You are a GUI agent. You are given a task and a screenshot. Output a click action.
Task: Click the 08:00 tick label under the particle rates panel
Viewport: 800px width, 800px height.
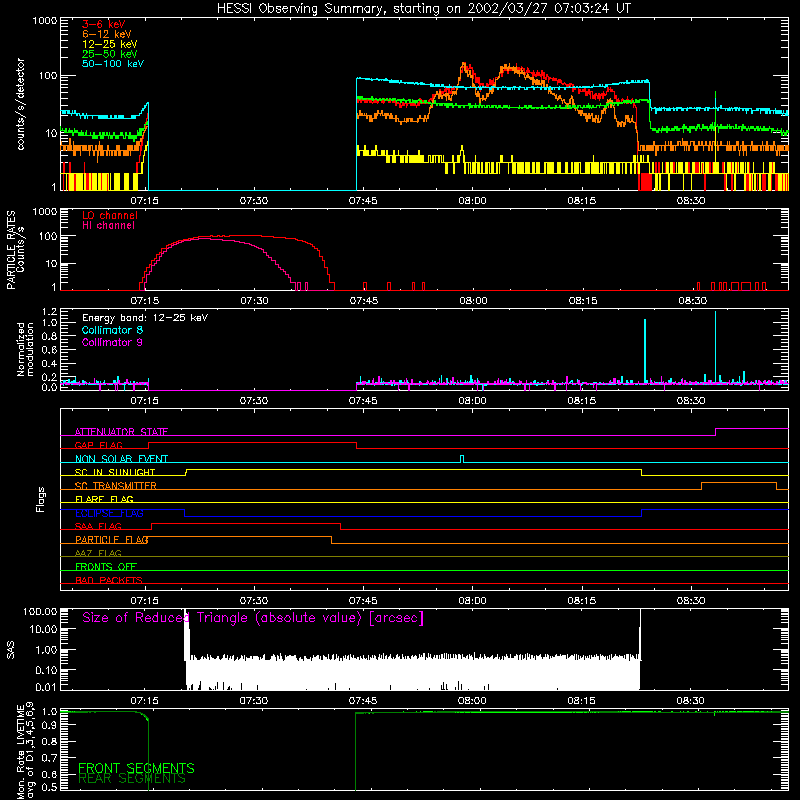(473, 301)
